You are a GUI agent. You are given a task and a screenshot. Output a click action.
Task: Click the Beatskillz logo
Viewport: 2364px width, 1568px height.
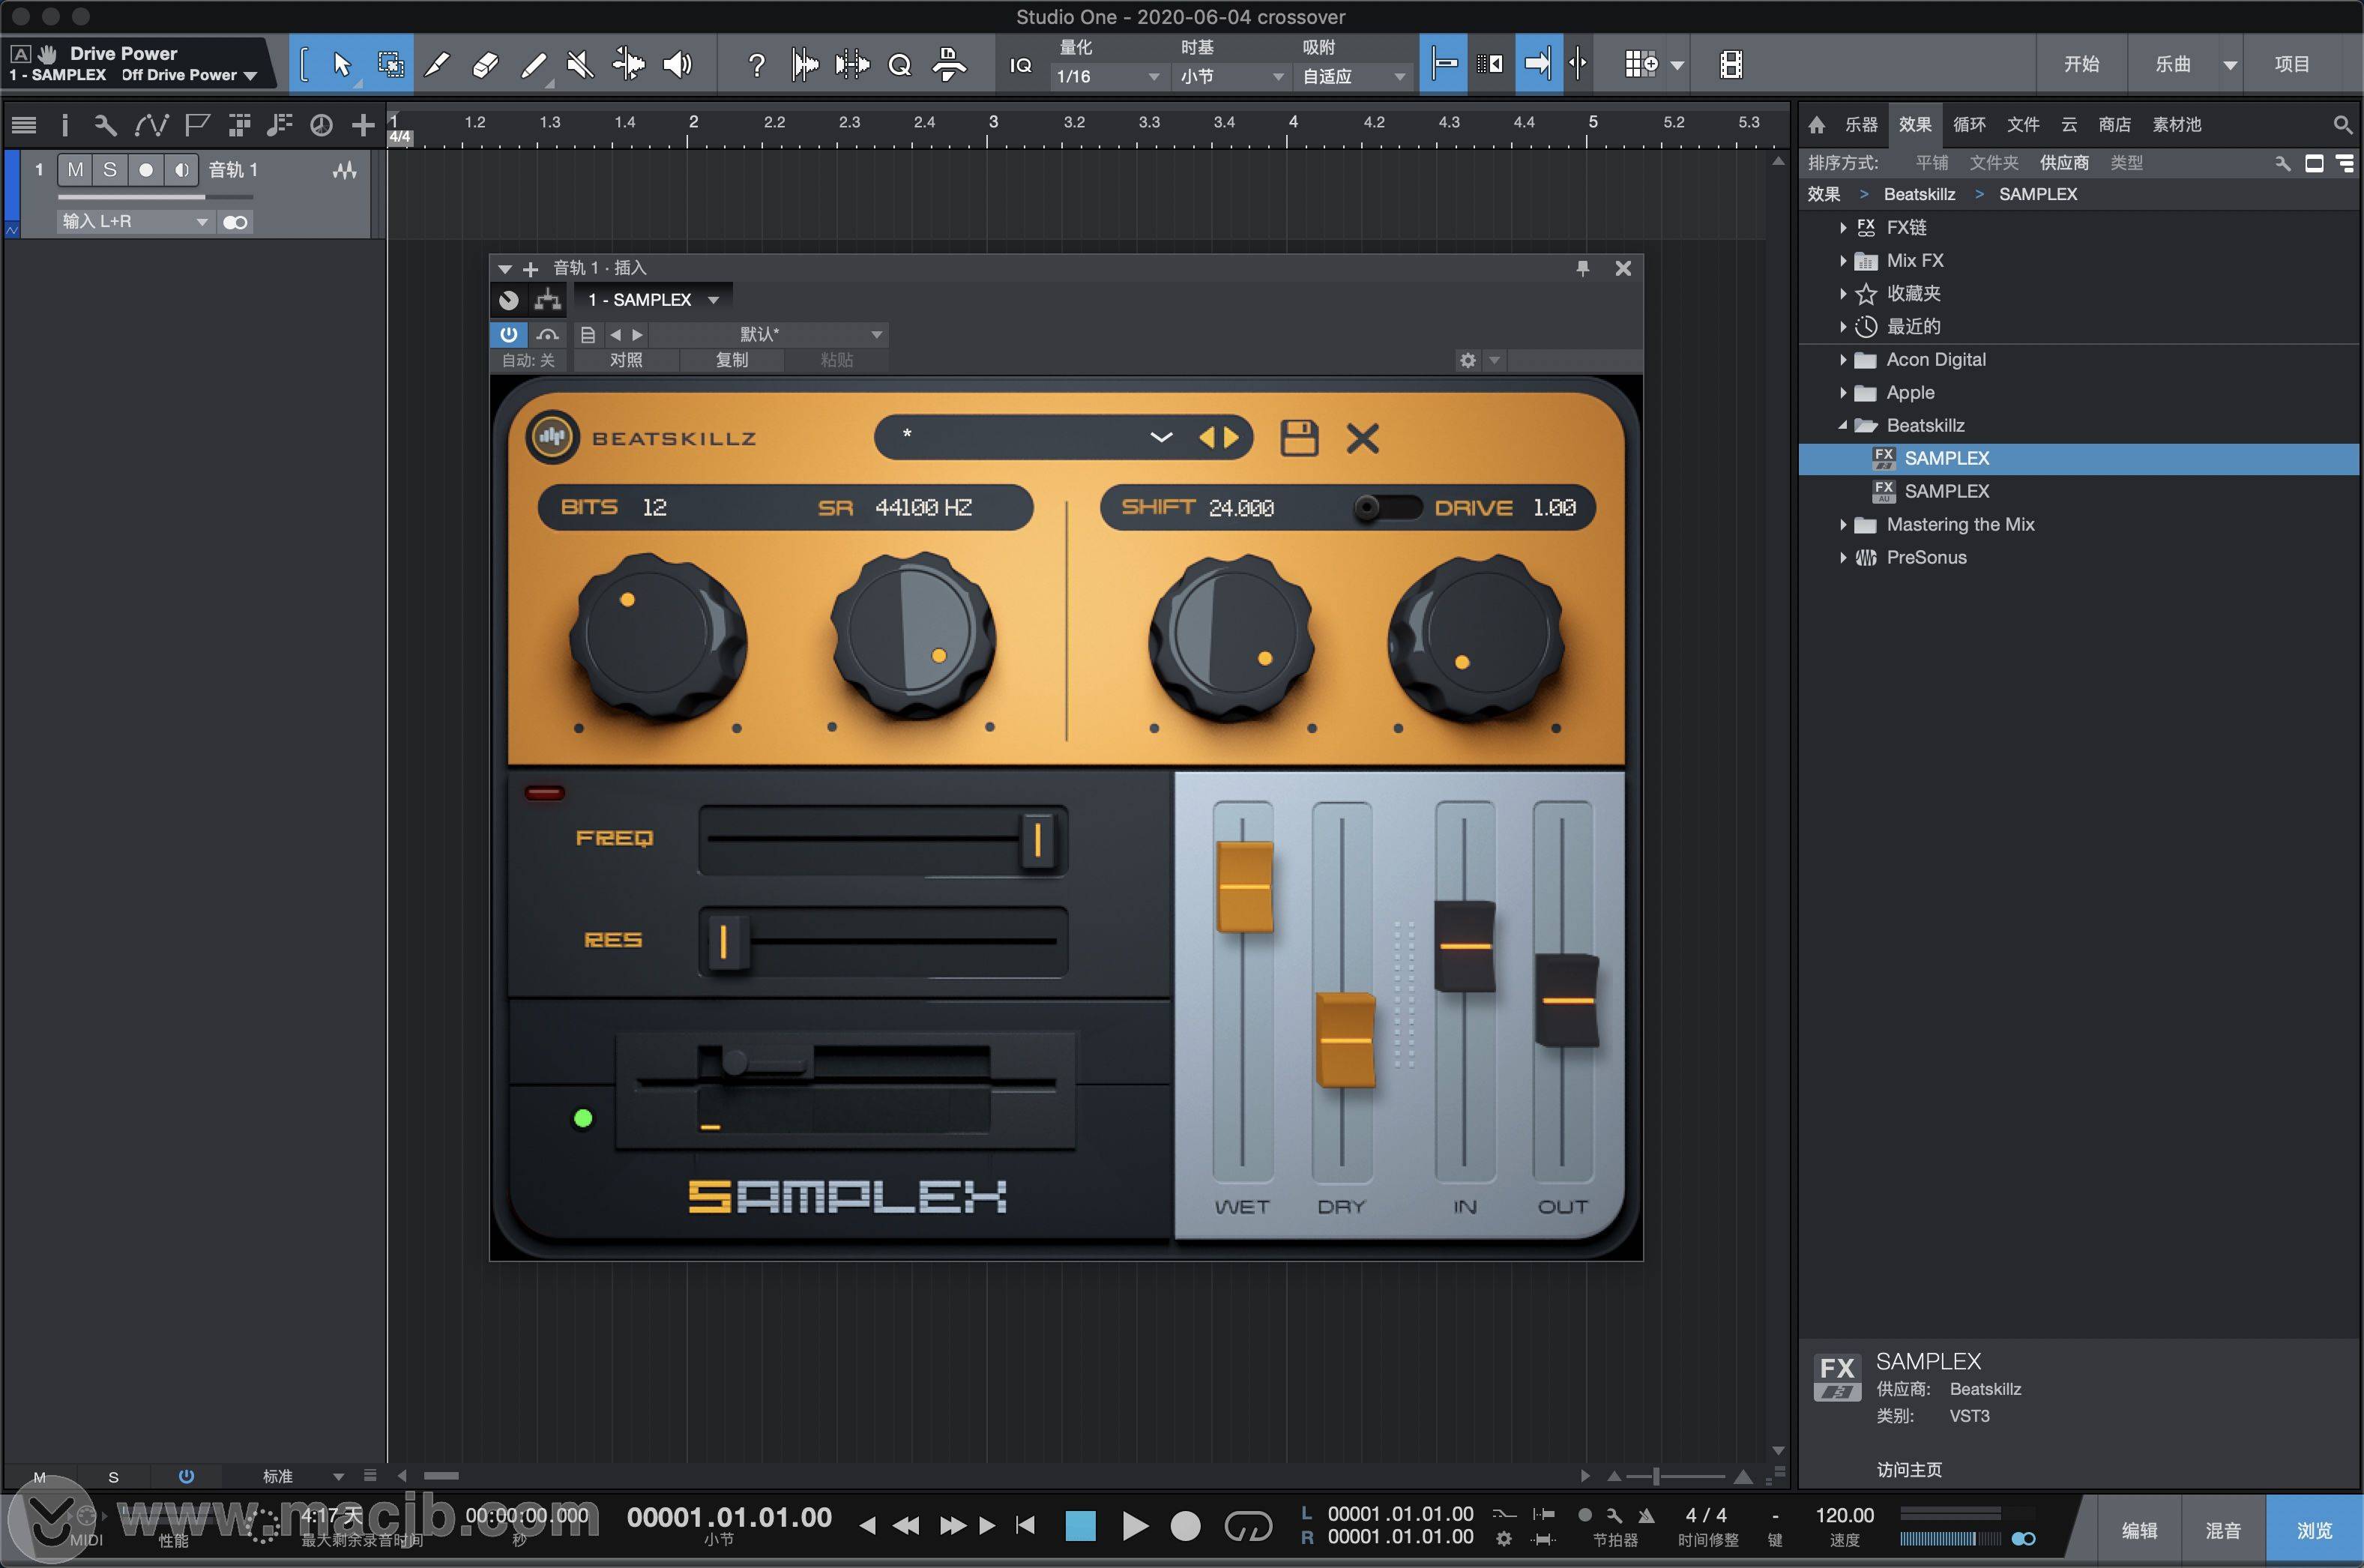[552, 437]
